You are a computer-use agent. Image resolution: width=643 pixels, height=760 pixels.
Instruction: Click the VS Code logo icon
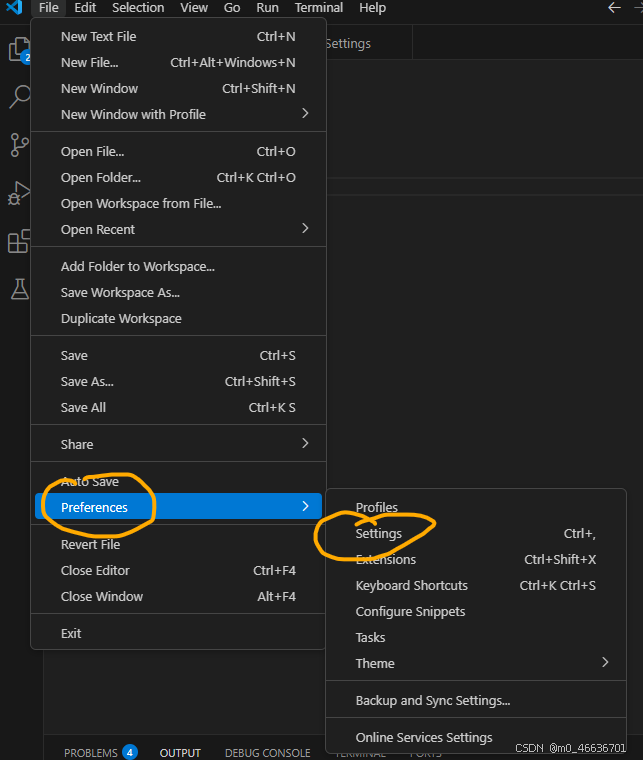click(14, 7)
